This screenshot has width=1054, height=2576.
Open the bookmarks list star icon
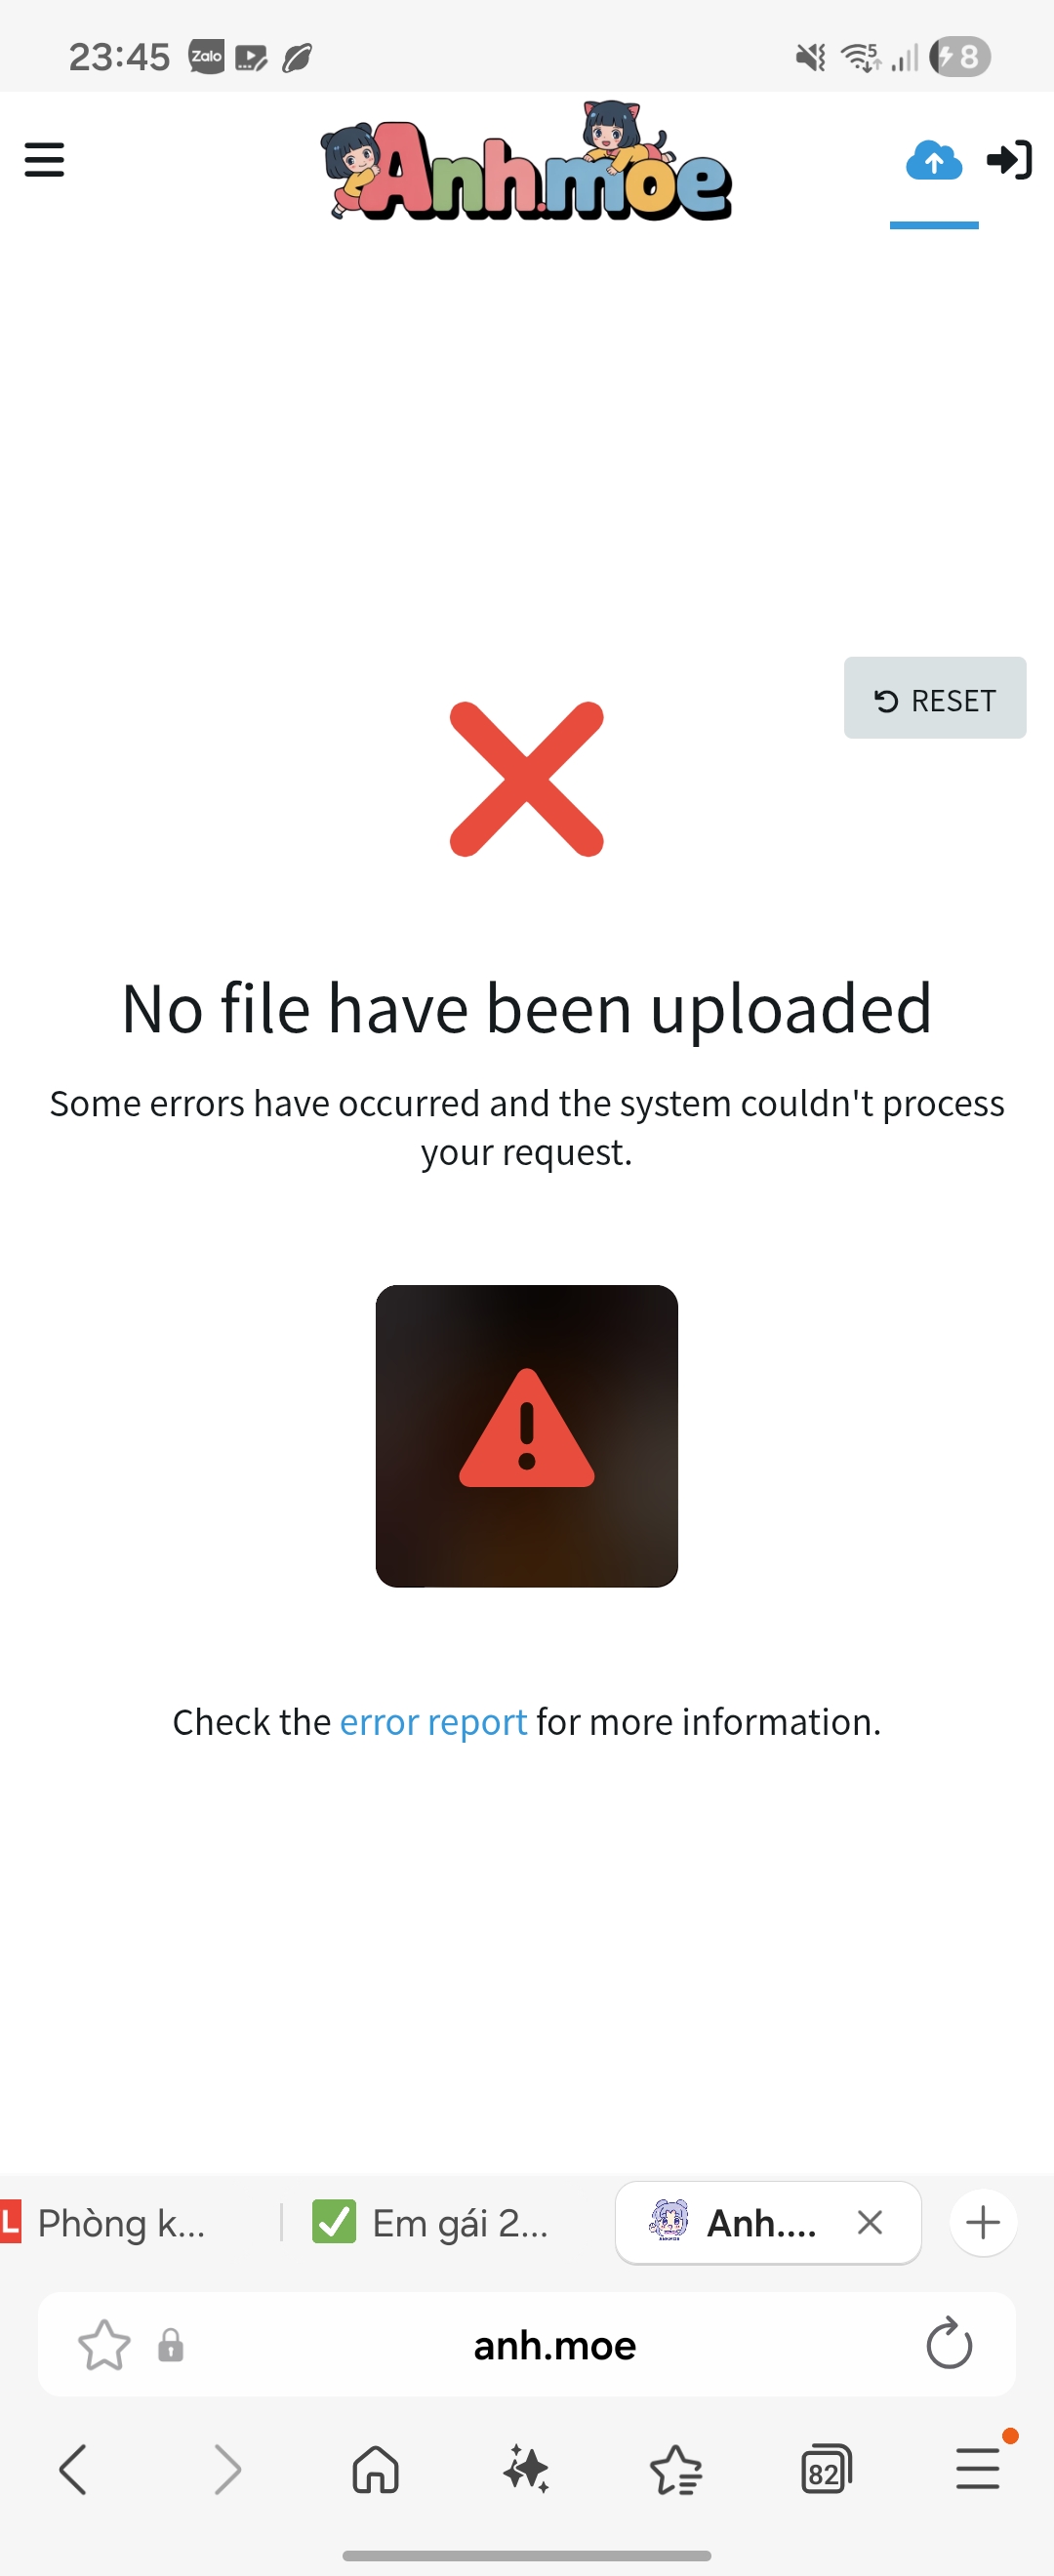coord(676,2469)
